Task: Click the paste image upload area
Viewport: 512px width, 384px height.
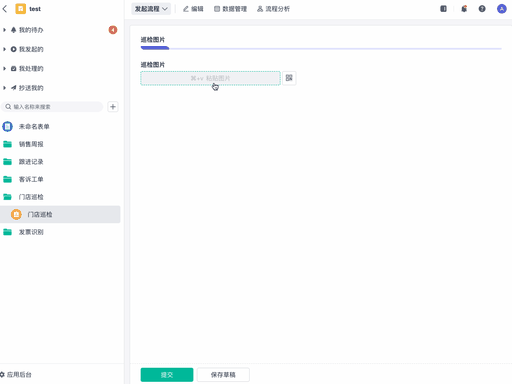Action: 210,78
